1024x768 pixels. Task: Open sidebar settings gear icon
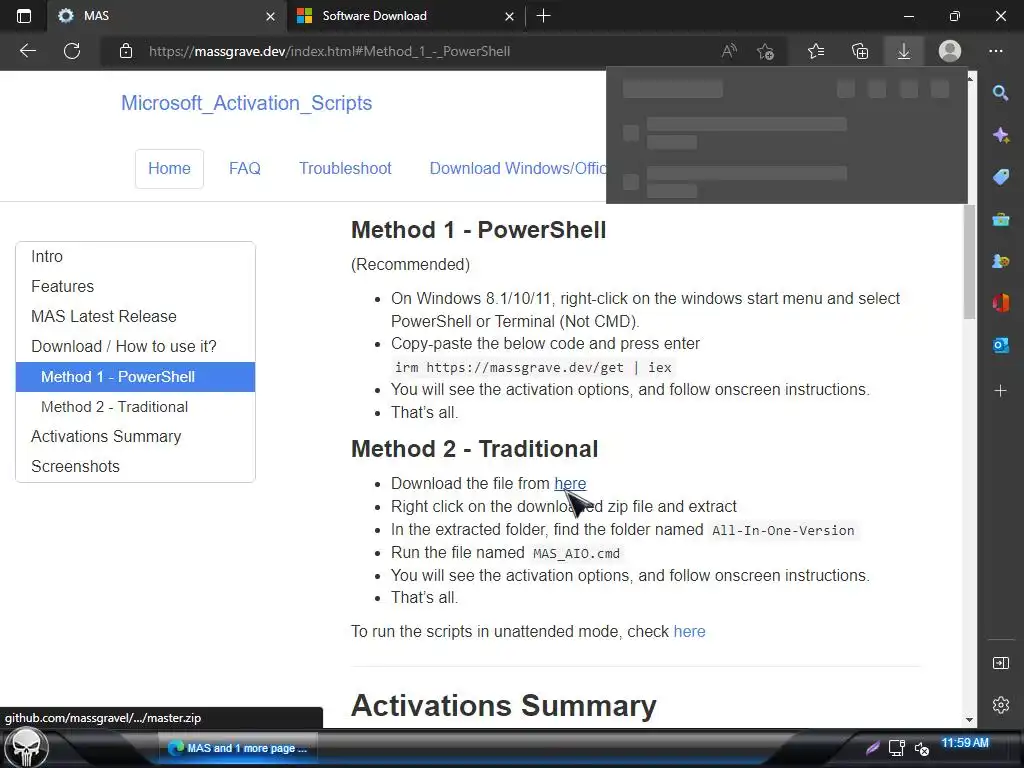coord(1000,705)
